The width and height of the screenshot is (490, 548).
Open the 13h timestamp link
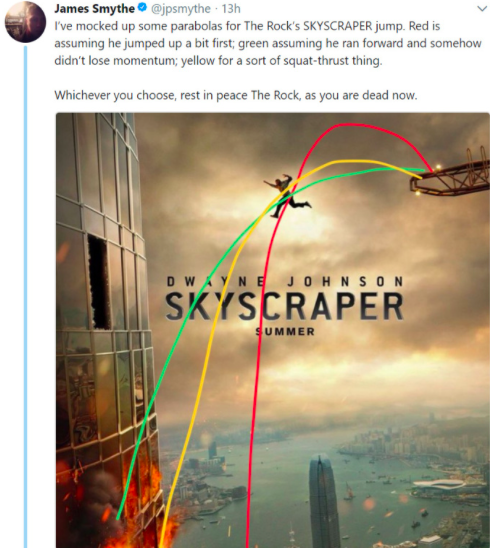(231, 9)
